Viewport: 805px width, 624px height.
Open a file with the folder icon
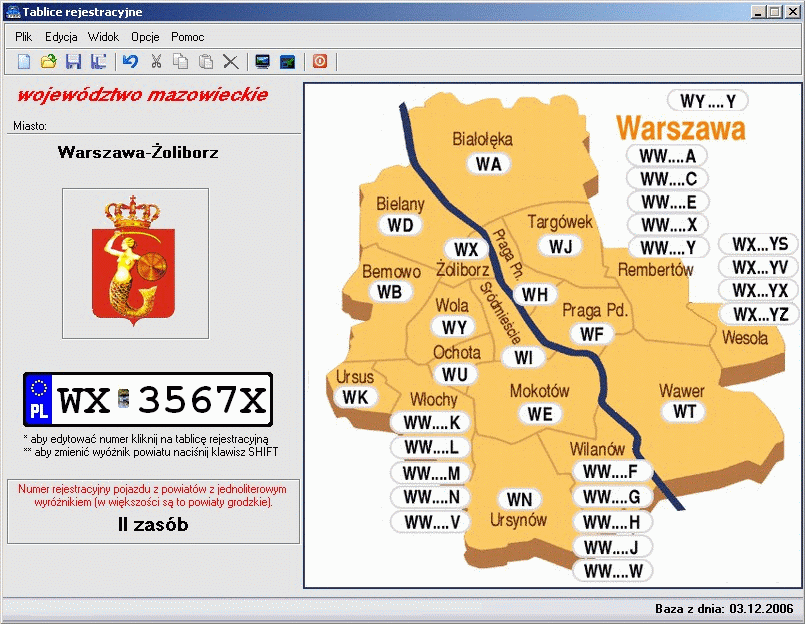(x=48, y=62)
